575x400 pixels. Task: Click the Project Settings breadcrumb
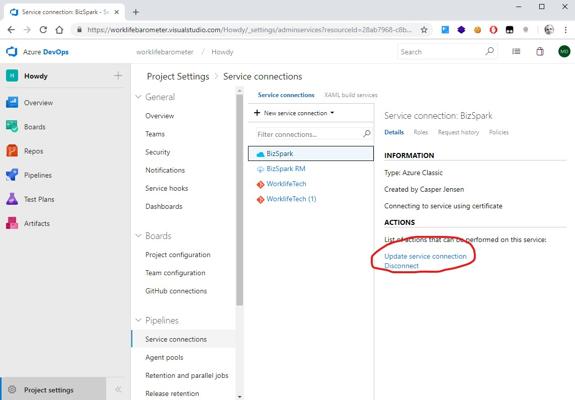[x=178, y=76]
